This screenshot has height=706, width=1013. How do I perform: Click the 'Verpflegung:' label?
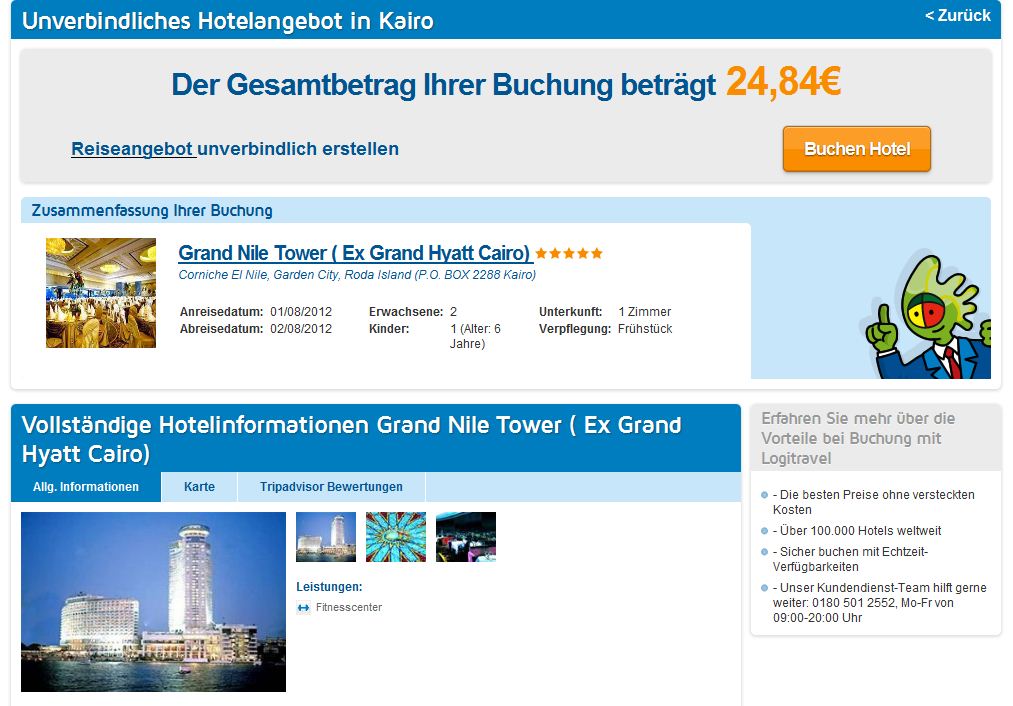(575, 329)
